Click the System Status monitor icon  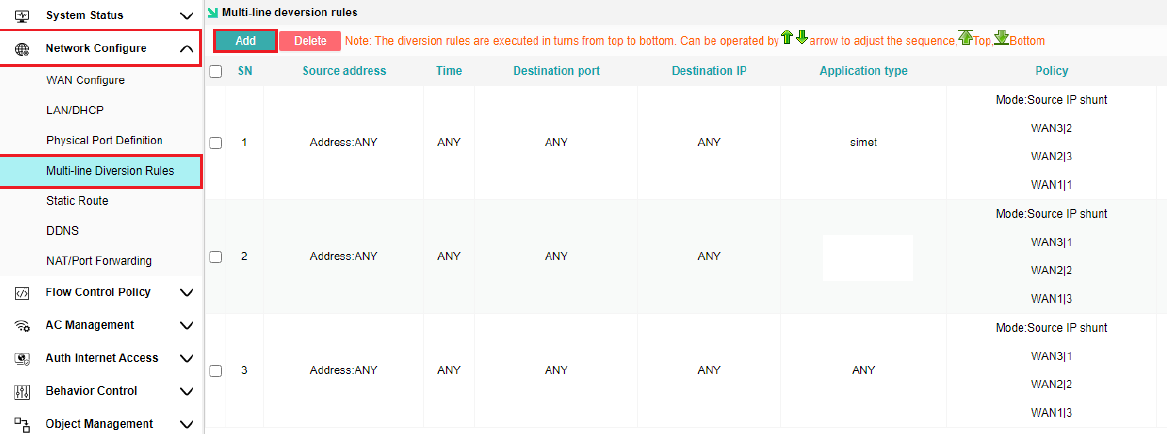pos(23,15)
